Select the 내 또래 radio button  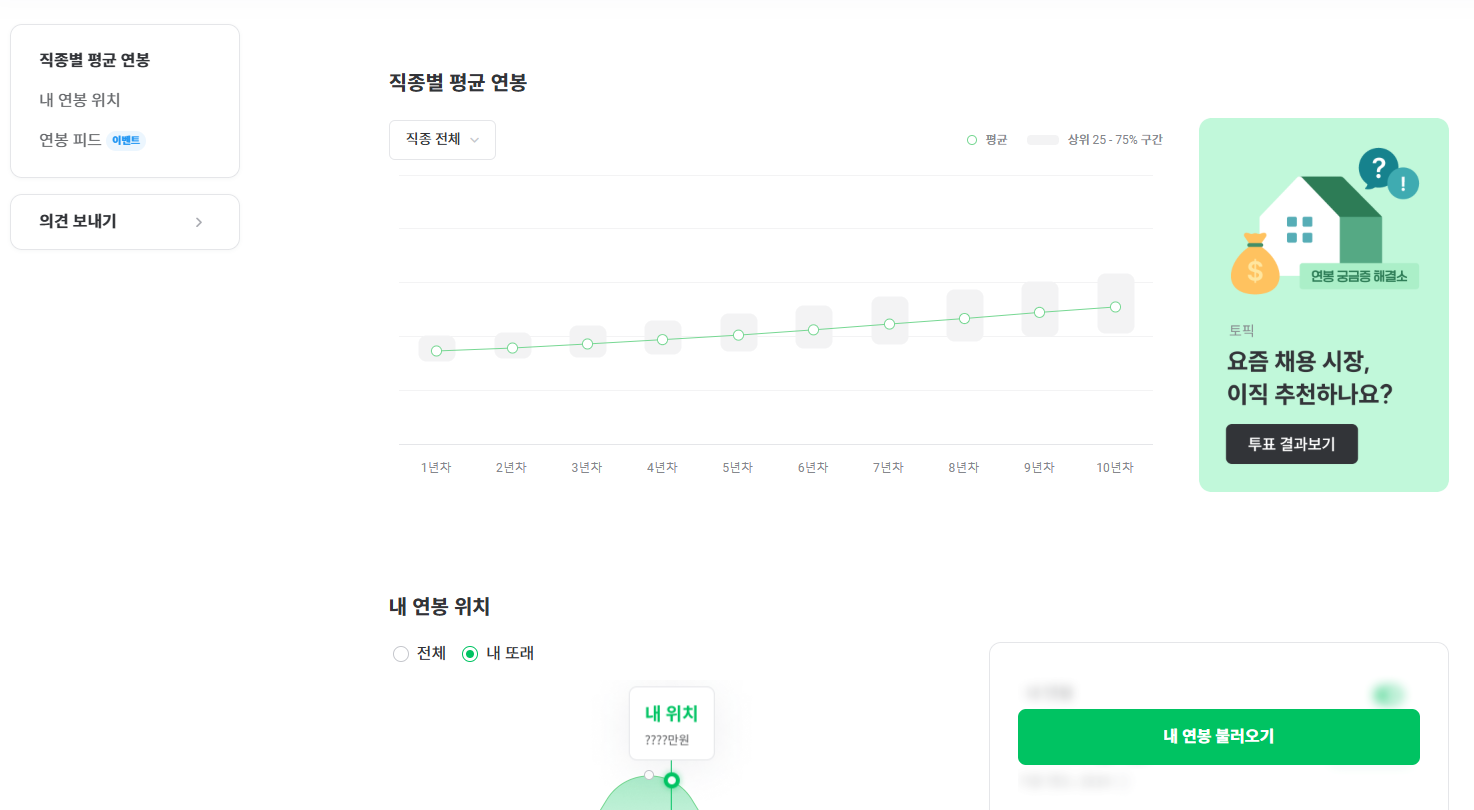pos(470,653)
